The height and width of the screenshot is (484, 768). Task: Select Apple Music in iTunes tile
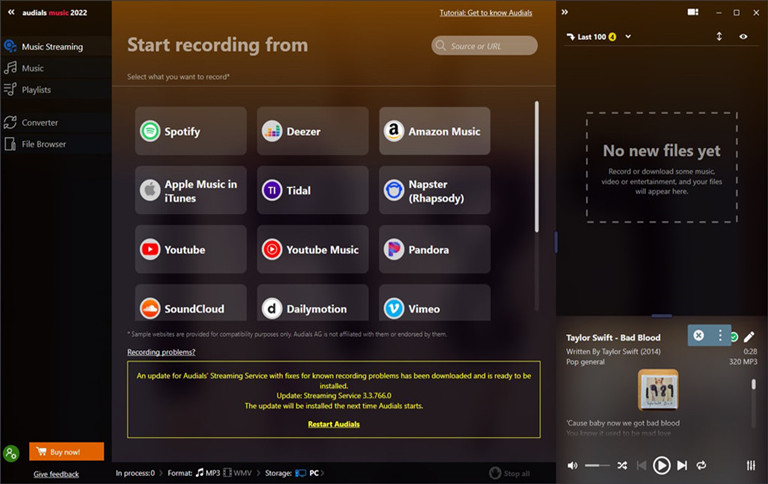coord(191,191)
